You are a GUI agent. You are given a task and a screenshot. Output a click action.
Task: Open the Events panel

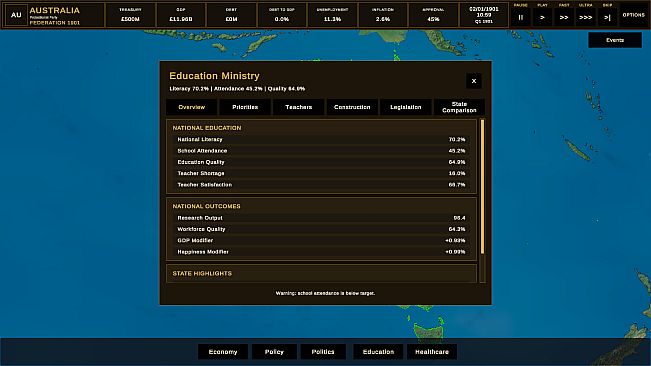click(615, 40)
